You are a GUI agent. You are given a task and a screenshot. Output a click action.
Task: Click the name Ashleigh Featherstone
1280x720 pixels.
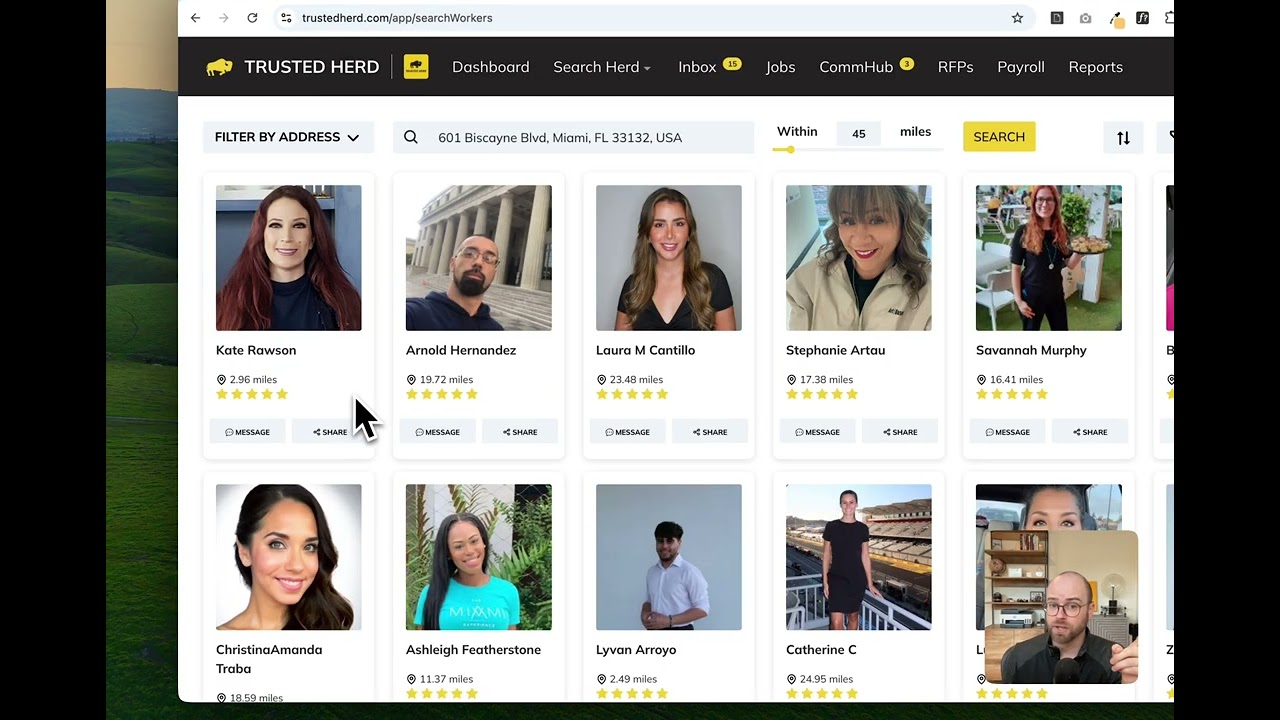click(x=473, y=650)
